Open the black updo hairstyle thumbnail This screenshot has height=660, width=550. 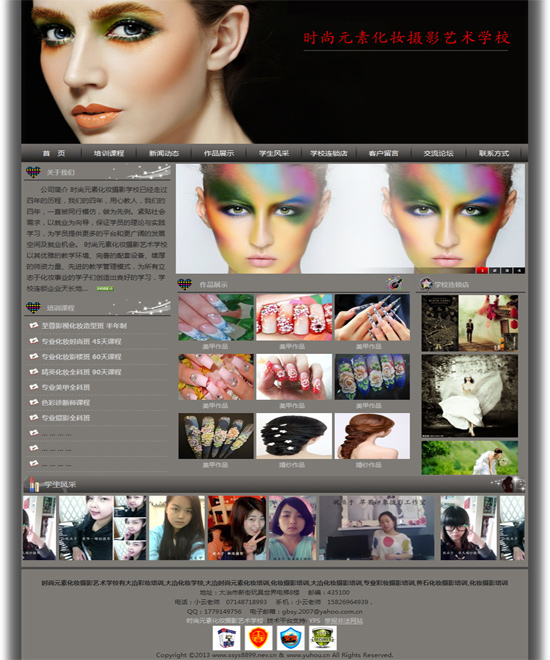pyautogui.click(x=294, y=436)
